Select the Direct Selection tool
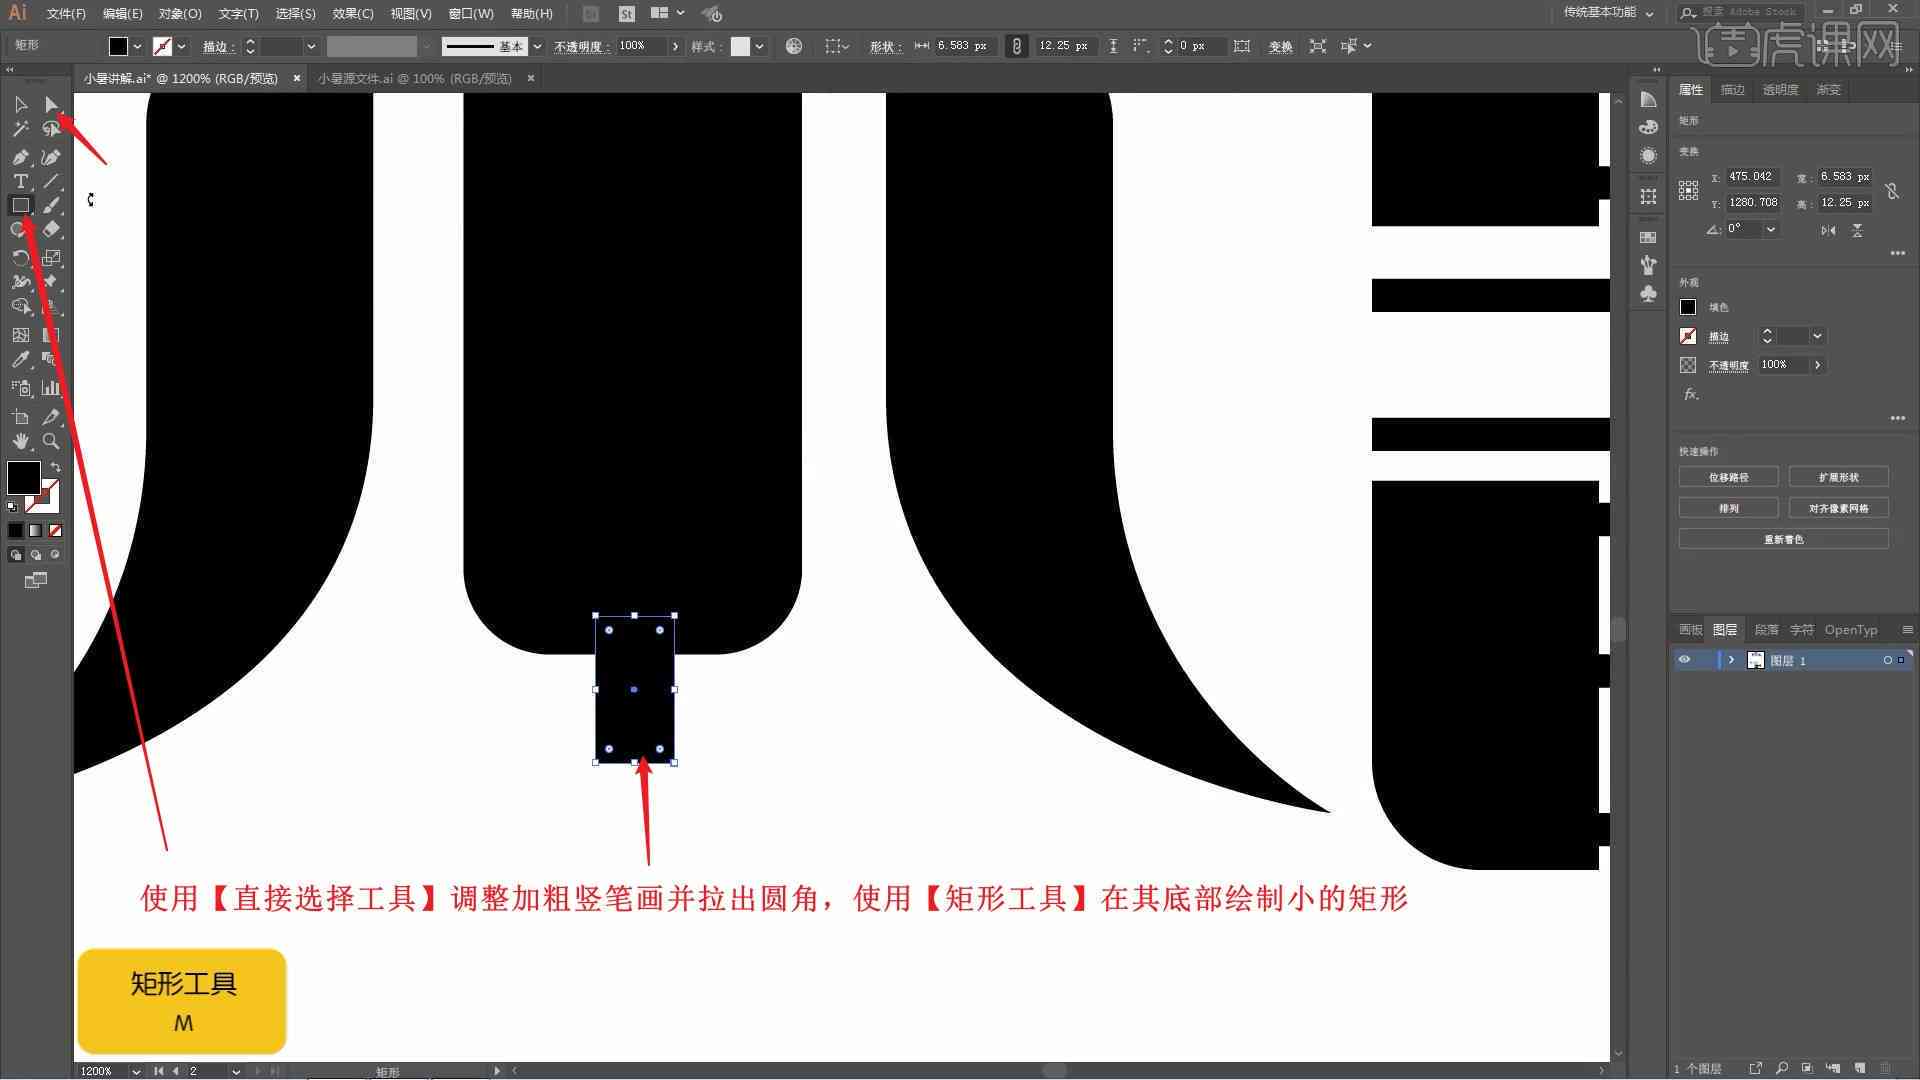The width and height of the screenshot is (1920, 1080). click(x=50, y=104)
